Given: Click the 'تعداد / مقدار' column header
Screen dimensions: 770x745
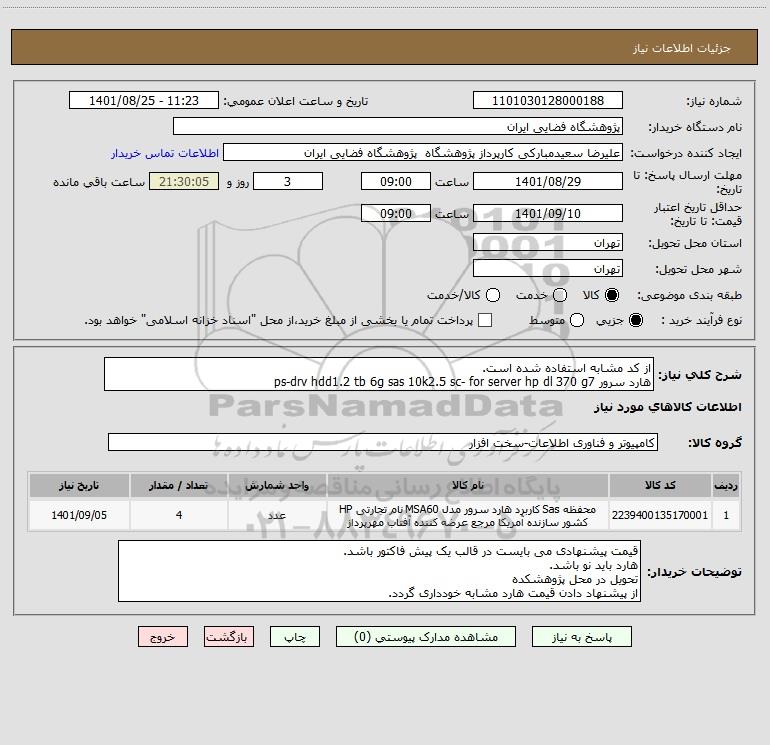Looking at the screenshot, I should [x=179, y=485].
